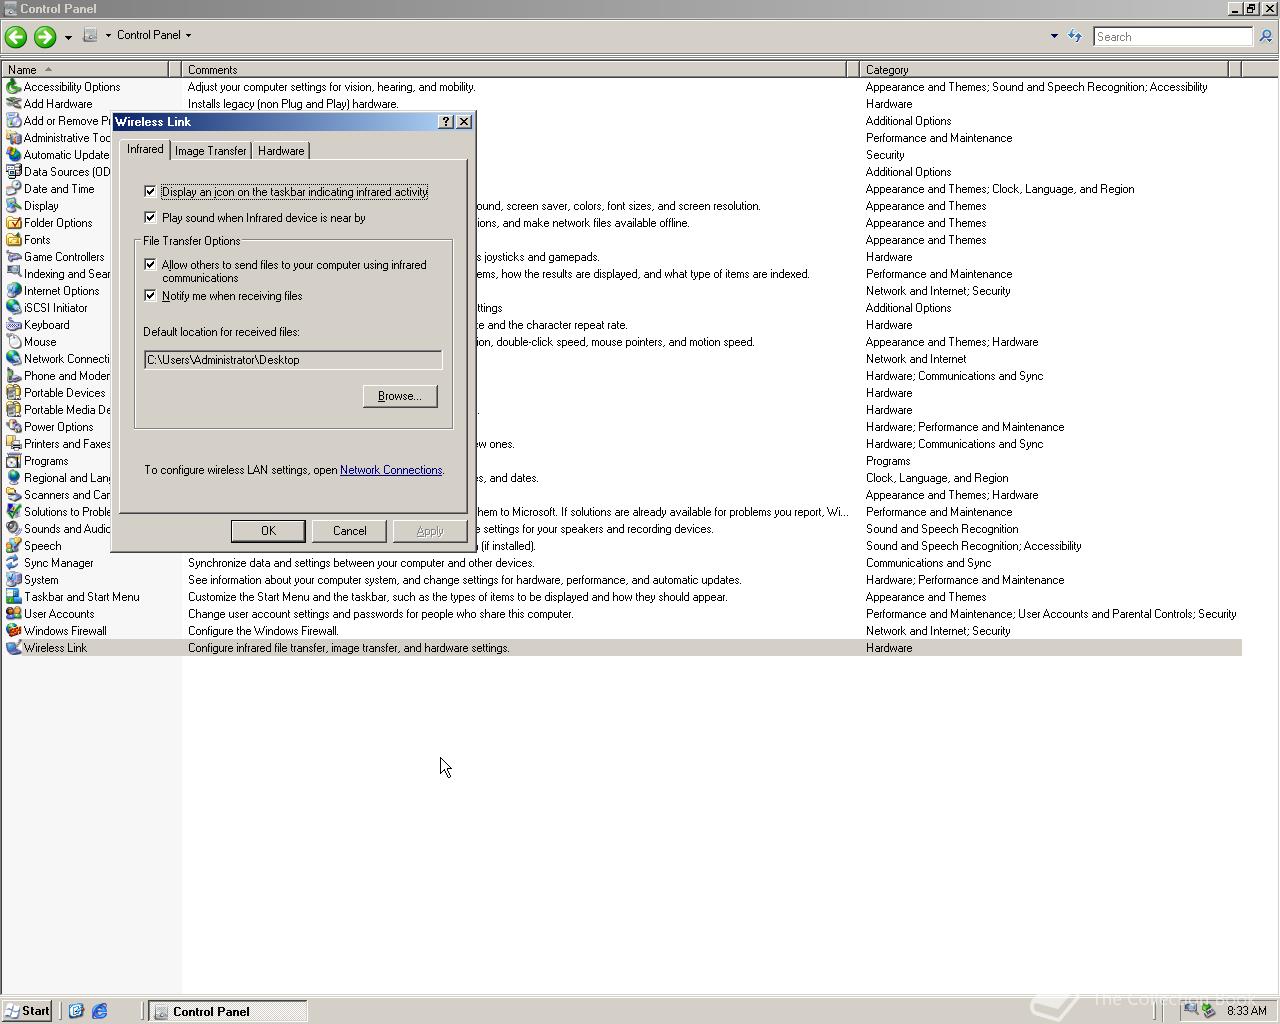This screenshot has width=1280, height=1024.
Task: Select the Automatic Updates icon
Action: pos(13,155)
